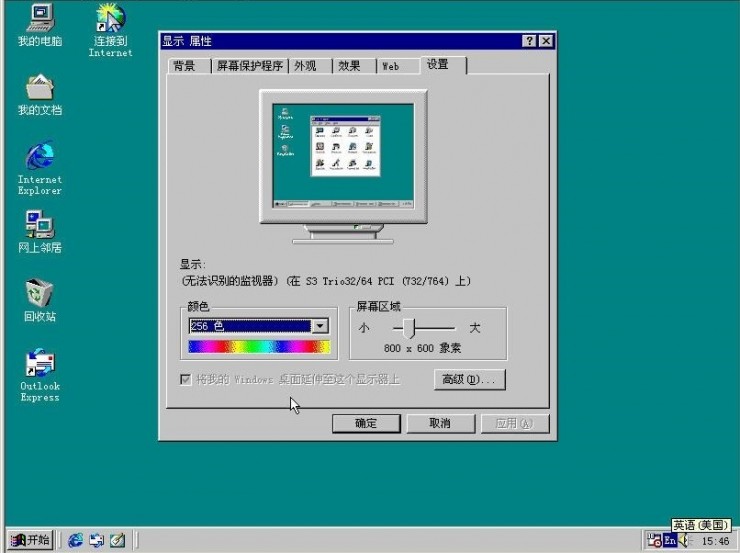
Task: Expand the 颜色 color depth dropdown arrow
Action: click(x=320, y=326)
